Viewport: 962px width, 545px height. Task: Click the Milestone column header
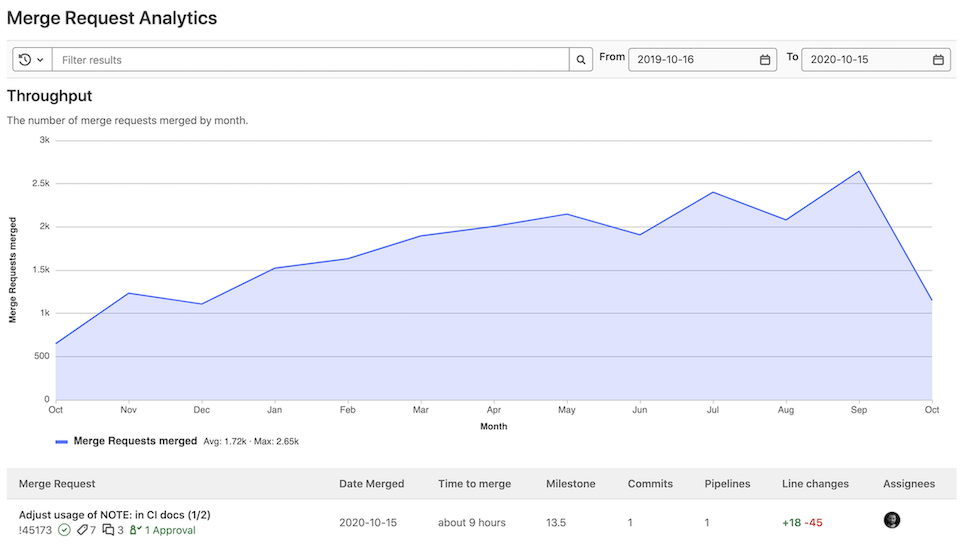tap(571, 484)
